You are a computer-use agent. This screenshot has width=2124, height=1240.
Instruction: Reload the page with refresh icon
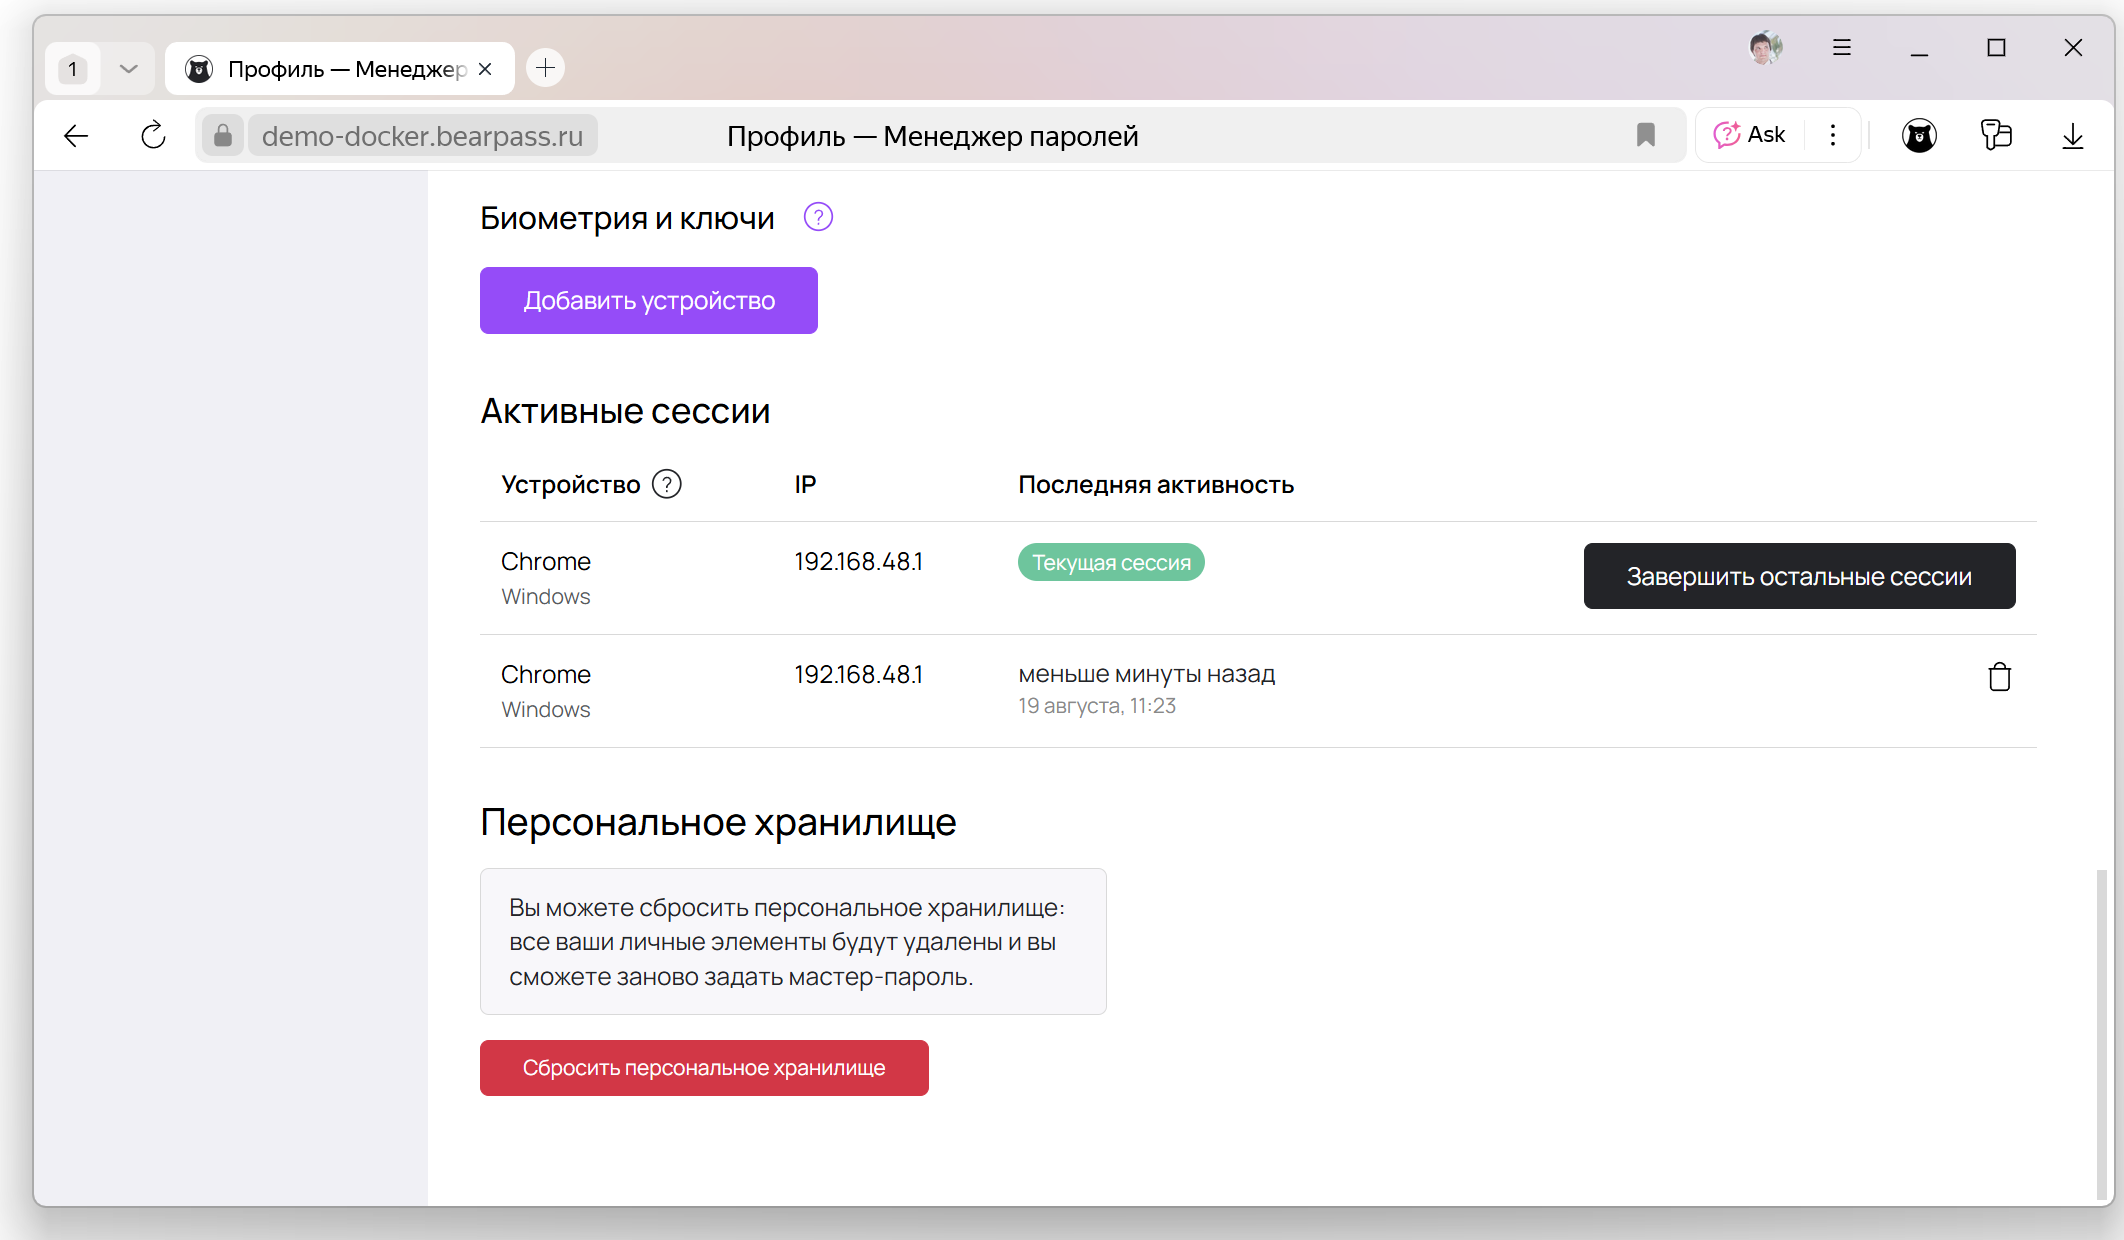coord(153,135)
